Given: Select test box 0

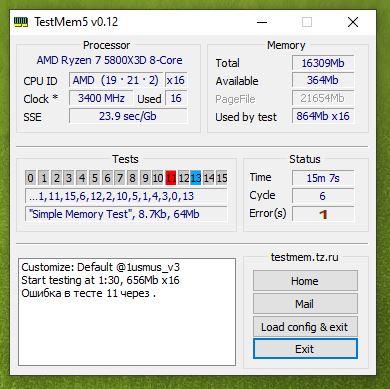Looking at the screenshot, I should [30, 178].
